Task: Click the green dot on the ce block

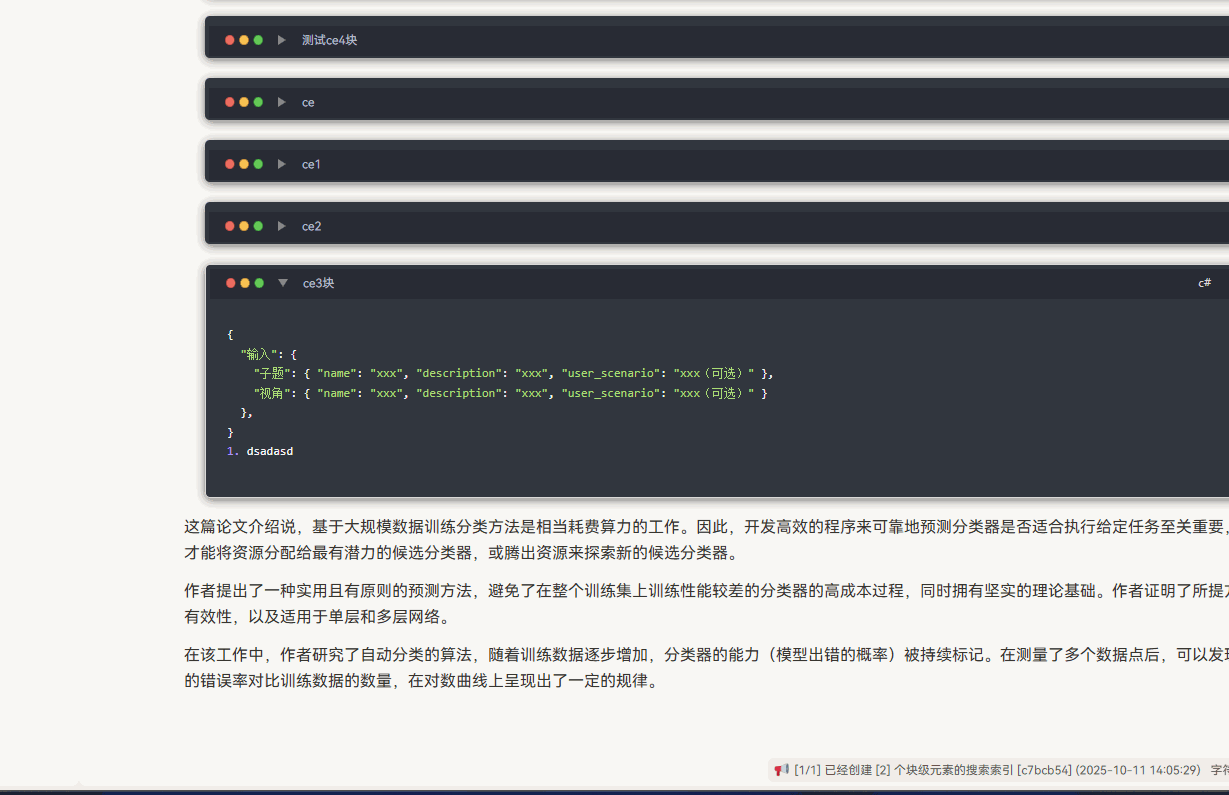Action: coord(258,101)
